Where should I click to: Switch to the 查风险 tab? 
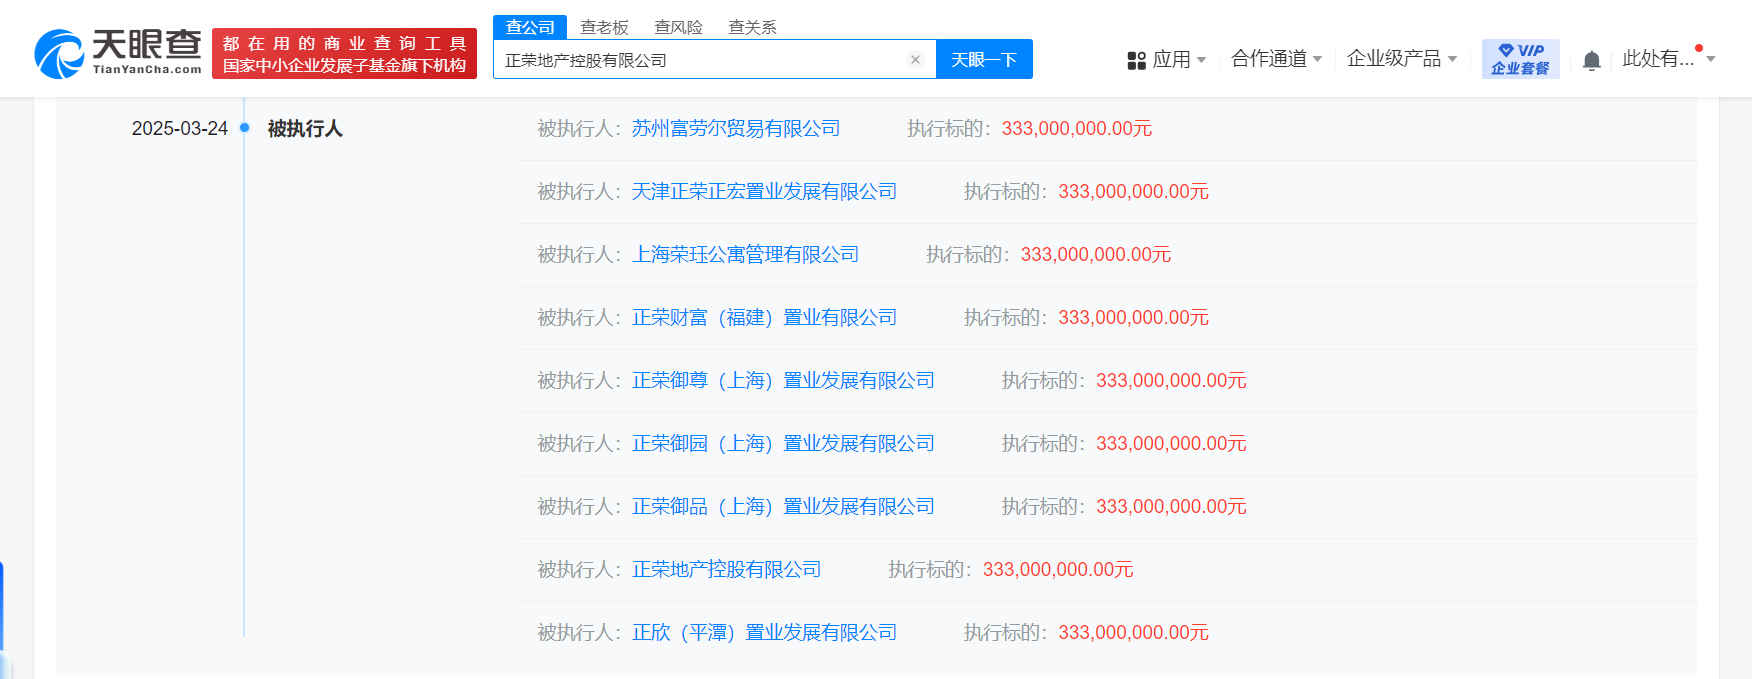(678, 27)
